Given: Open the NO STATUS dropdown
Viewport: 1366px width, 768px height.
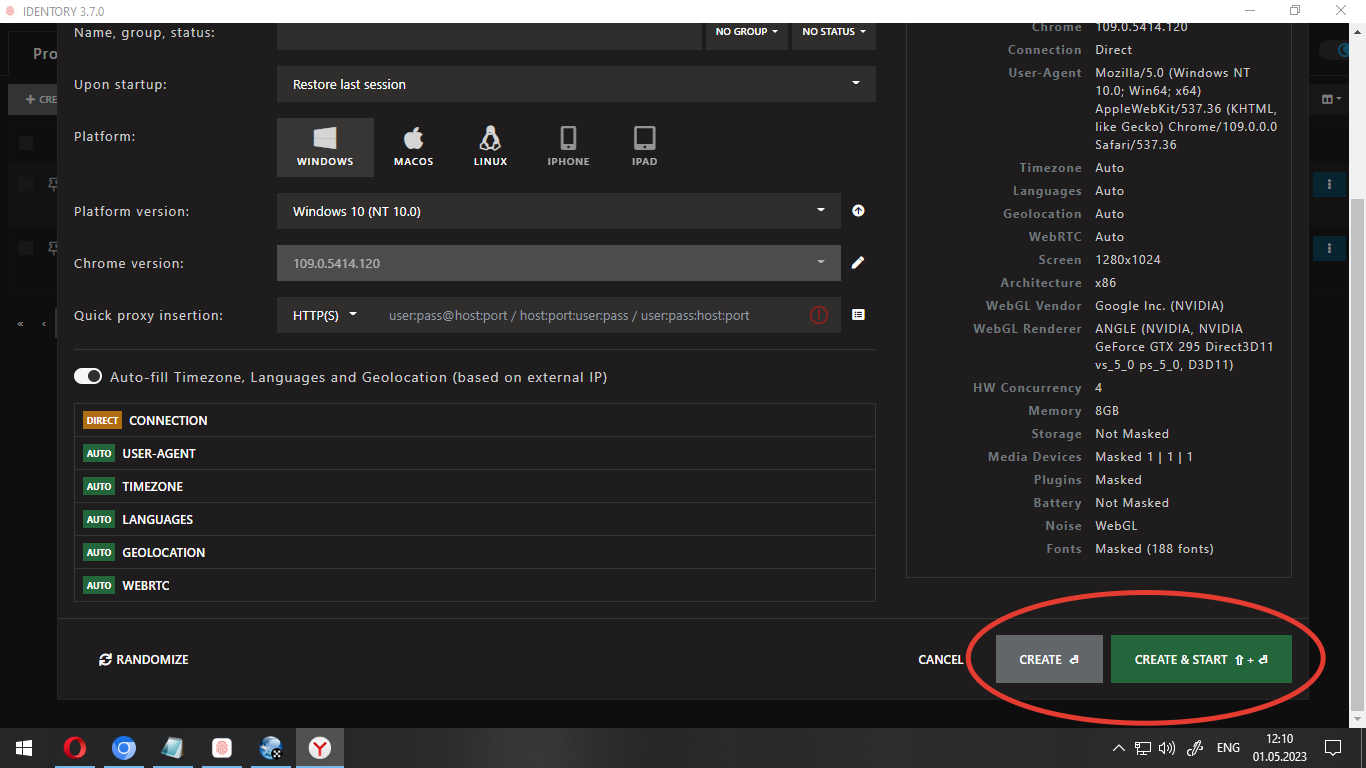Looking at the screenshot, I should (x=833, y=32).
